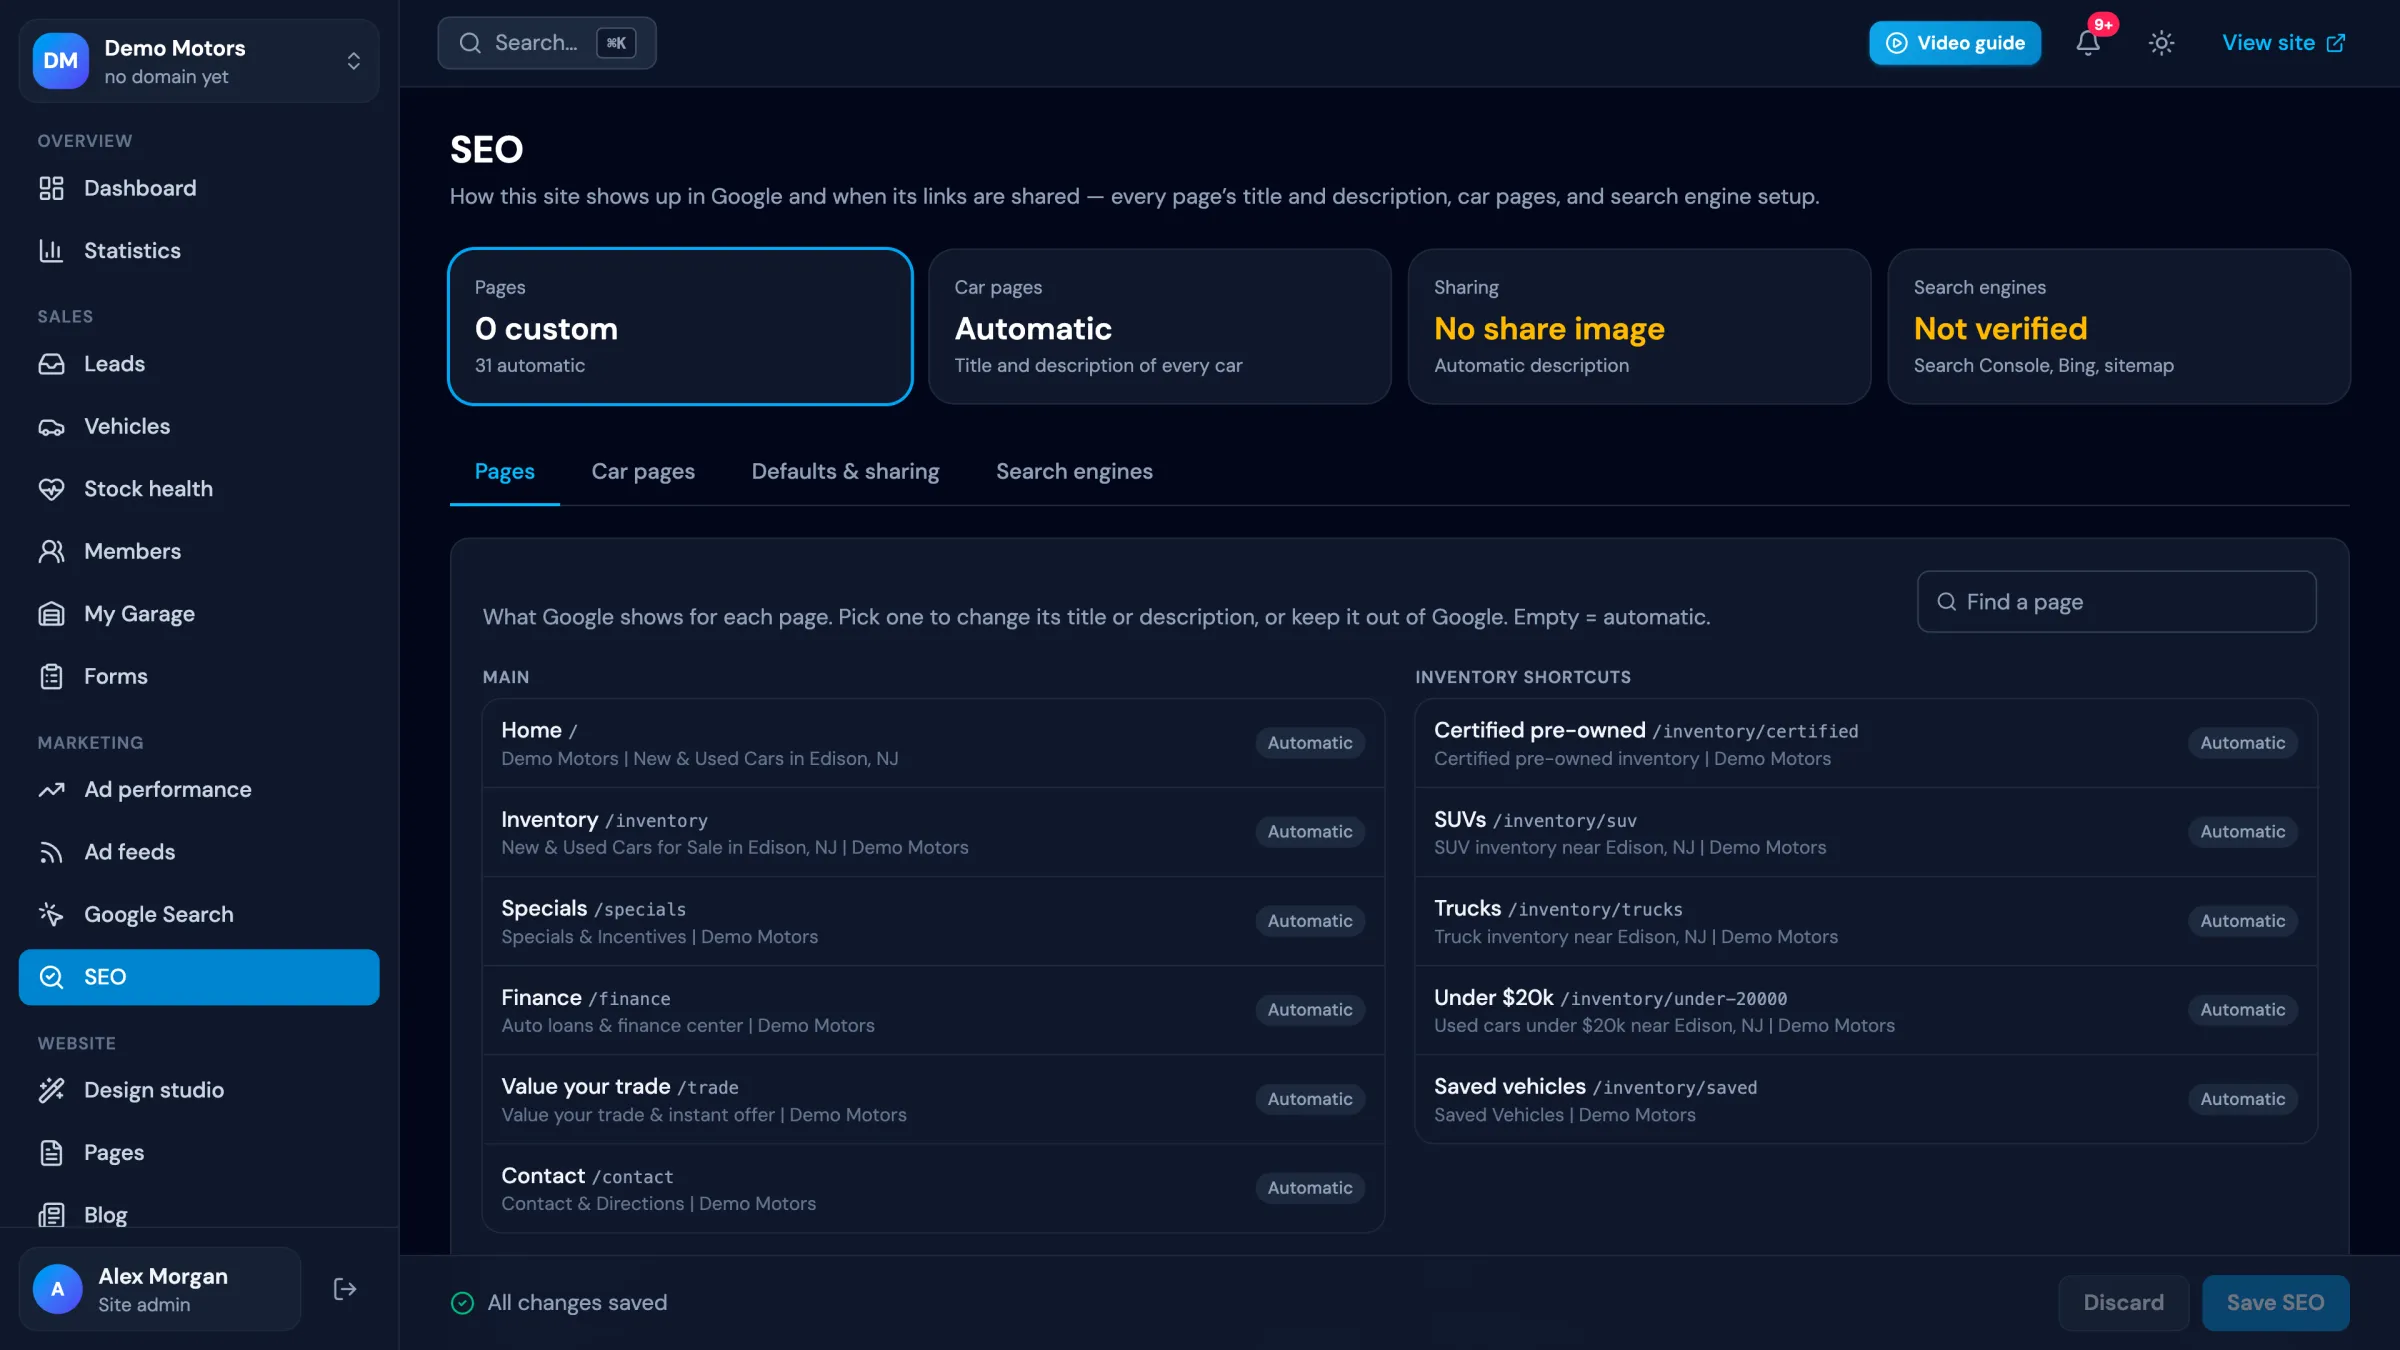Screen dimensions: 2400x1350
Task: Open the Blog newspaper icon
Action: coord(51,1215)
